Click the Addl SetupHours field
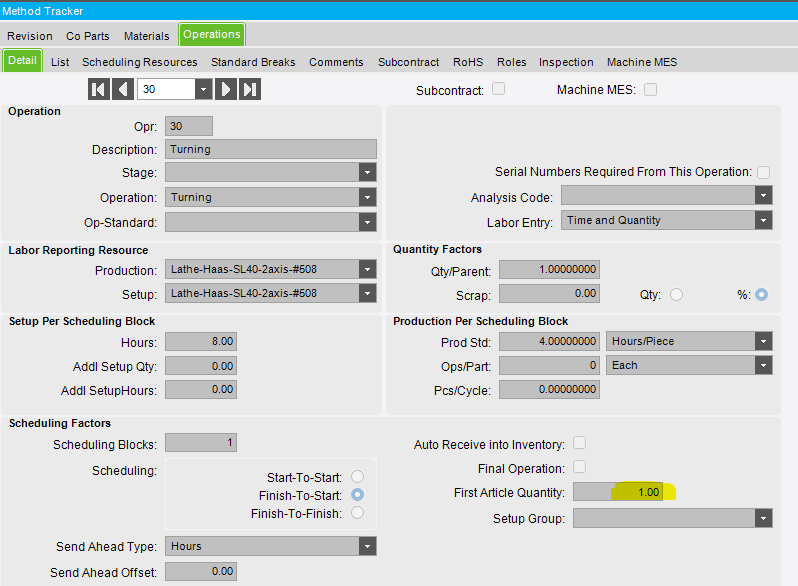 click(x=201, y=389)
